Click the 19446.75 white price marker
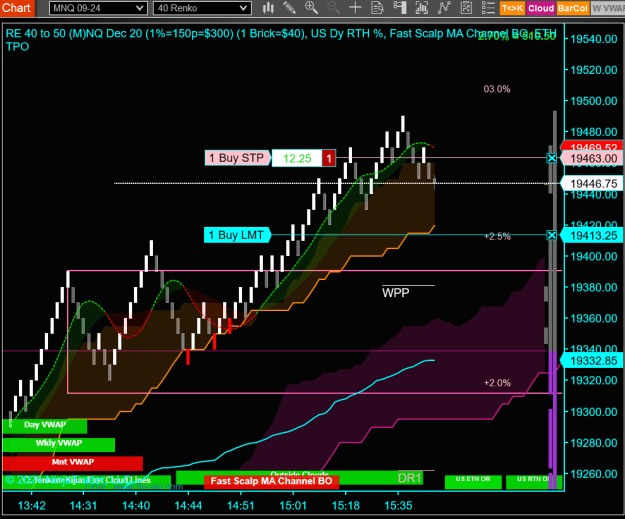This screenshot has width=625, height=519. 592,184
